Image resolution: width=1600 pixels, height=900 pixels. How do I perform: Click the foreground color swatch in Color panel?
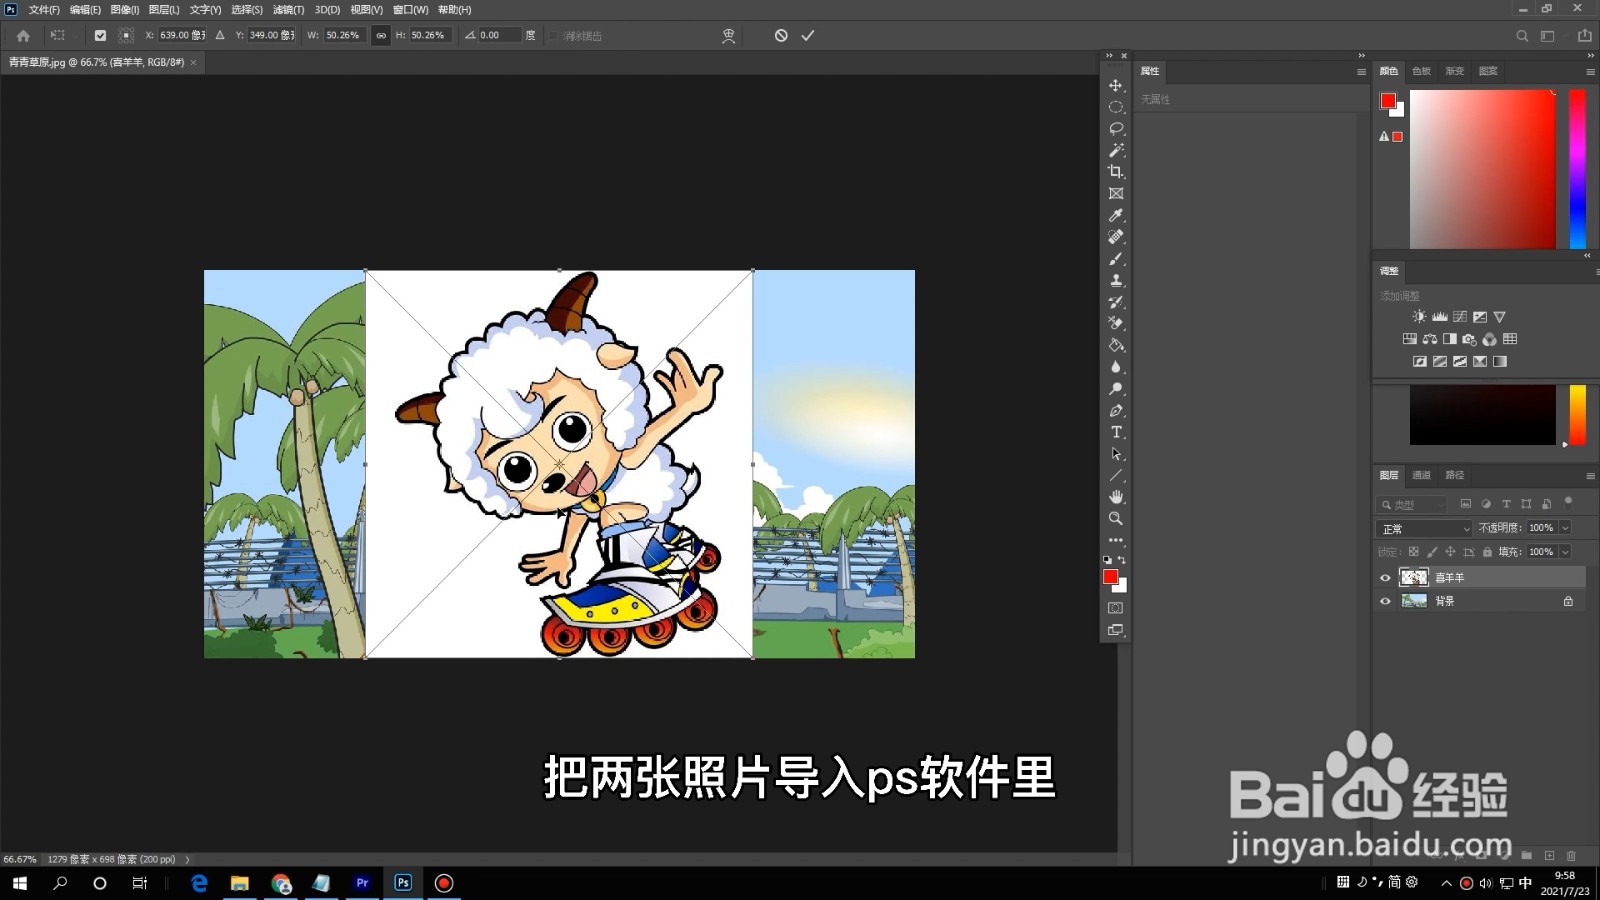click(1388, 101)
